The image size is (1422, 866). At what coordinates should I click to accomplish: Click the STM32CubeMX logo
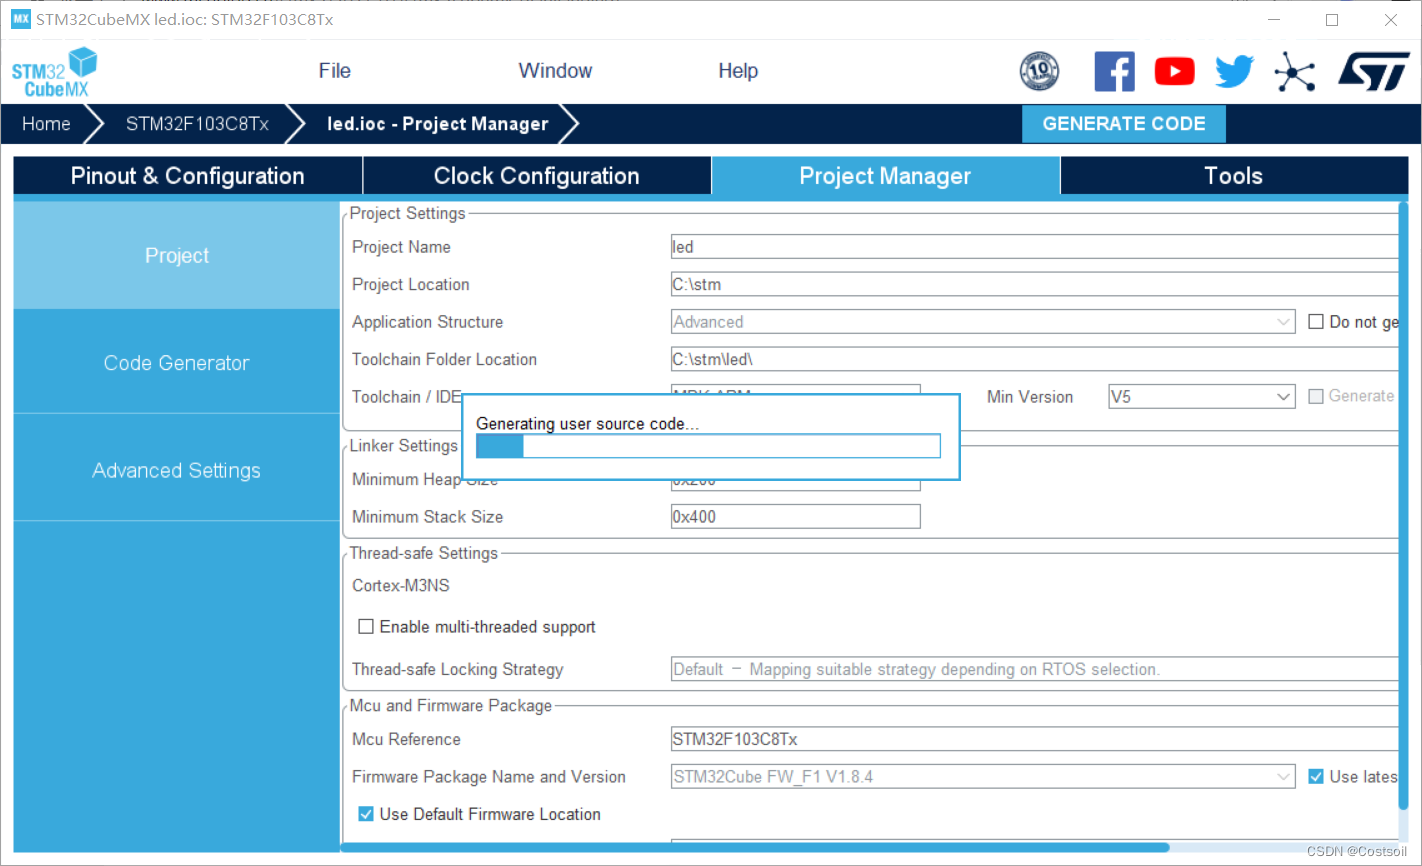(54, 72)
